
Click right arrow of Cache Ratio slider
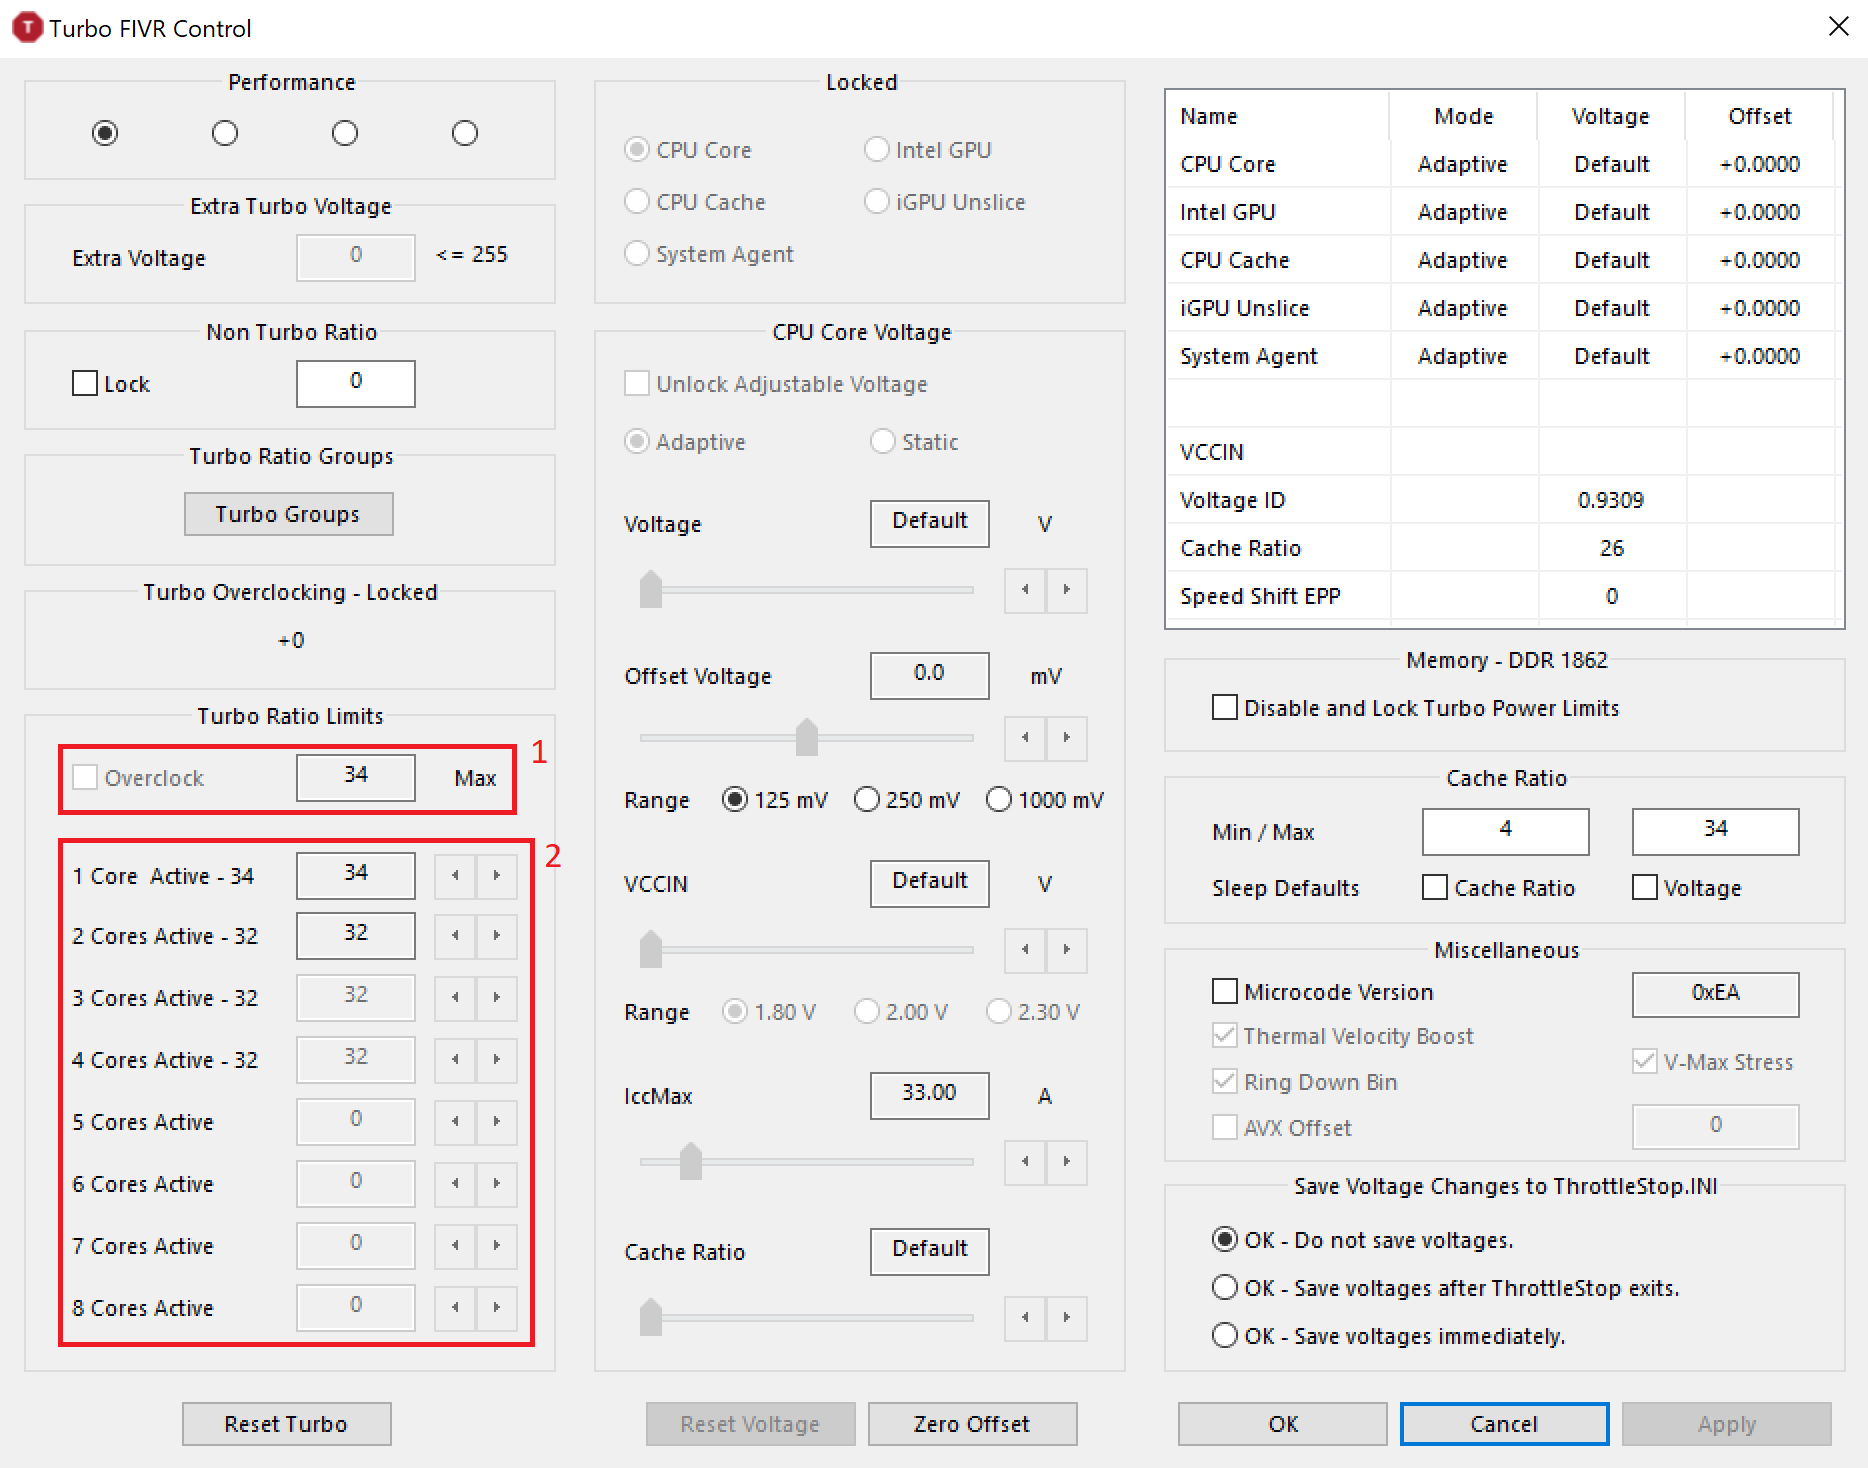coord(1067,1318)
